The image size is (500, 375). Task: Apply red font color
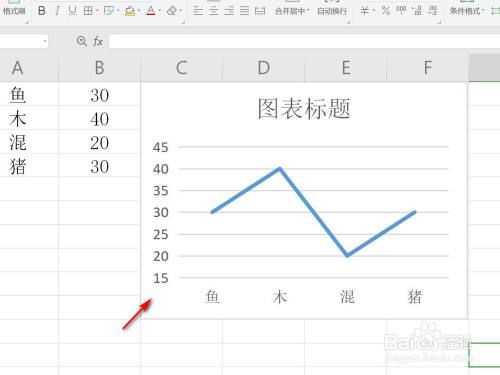pyautogui.click(x=151, y=11)
